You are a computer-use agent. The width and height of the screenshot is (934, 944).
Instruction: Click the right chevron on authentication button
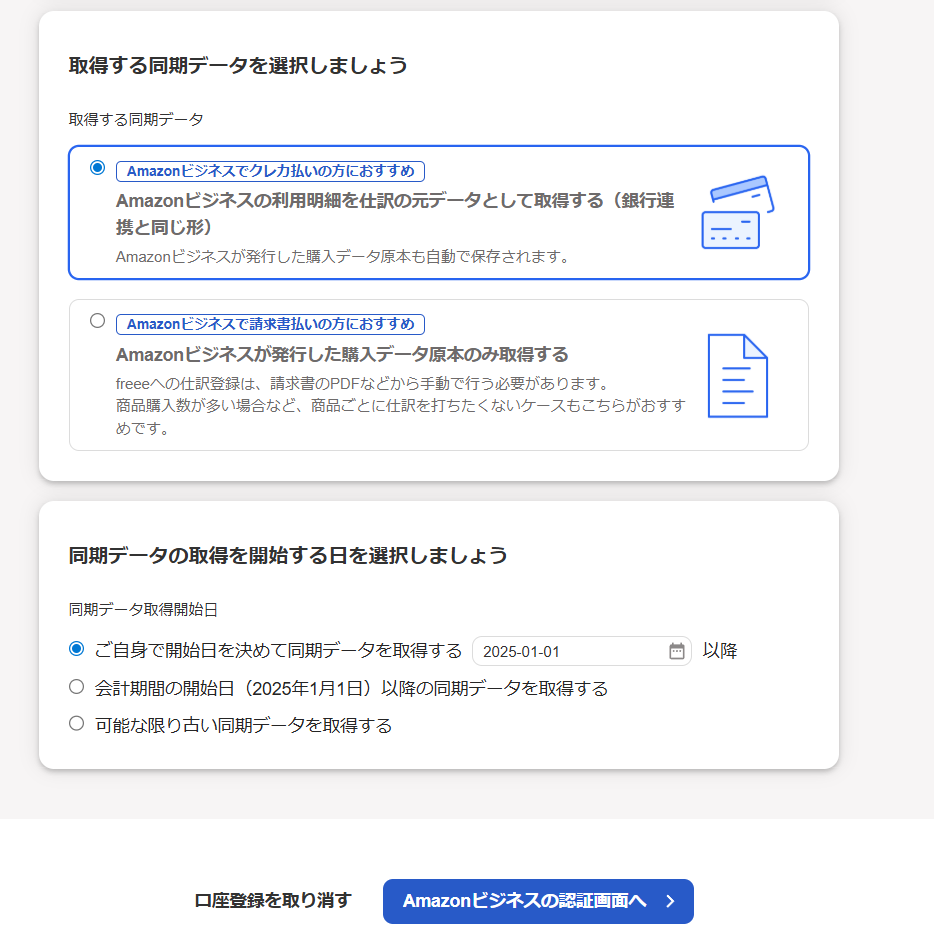click(670, 901)
